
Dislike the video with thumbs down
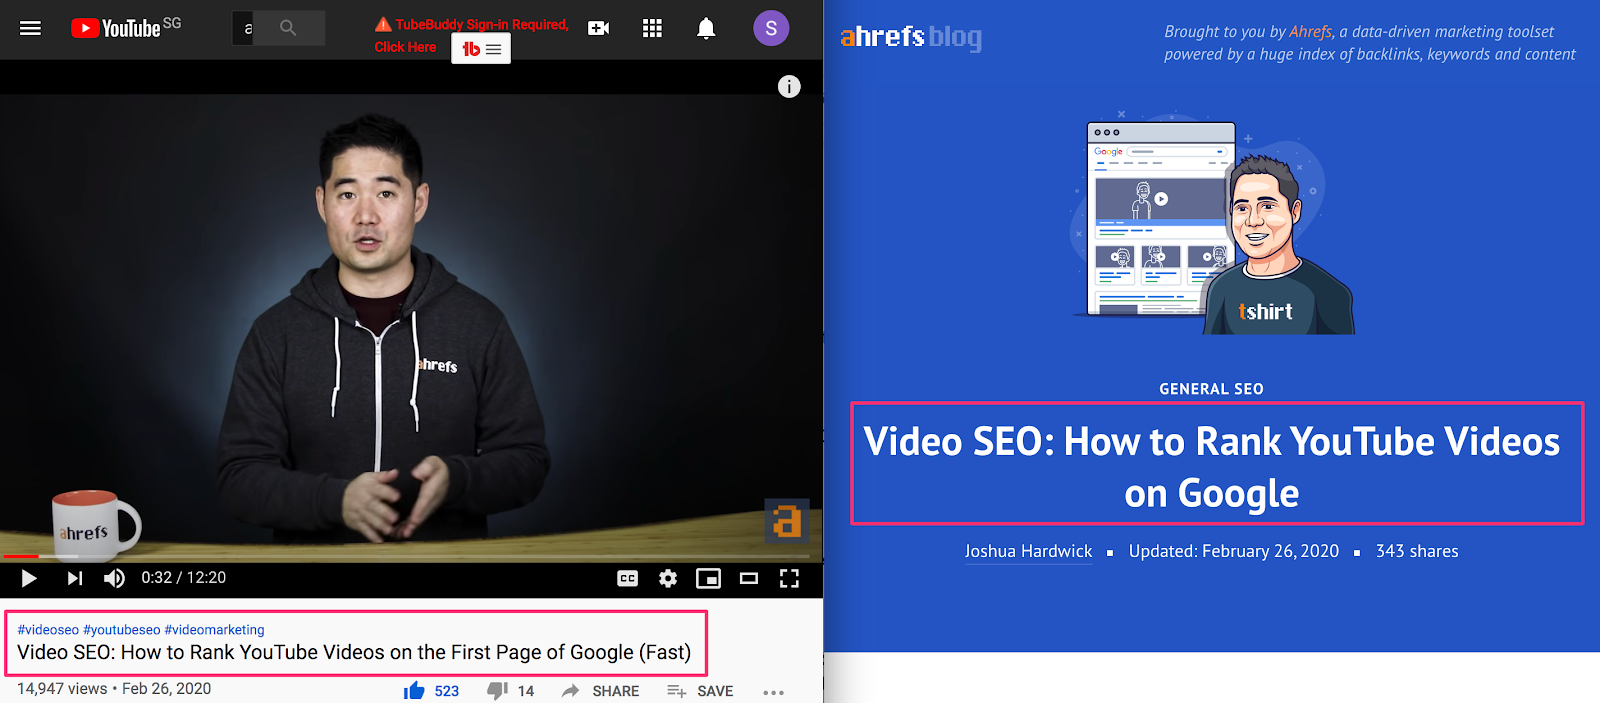(x=510, y=691)
